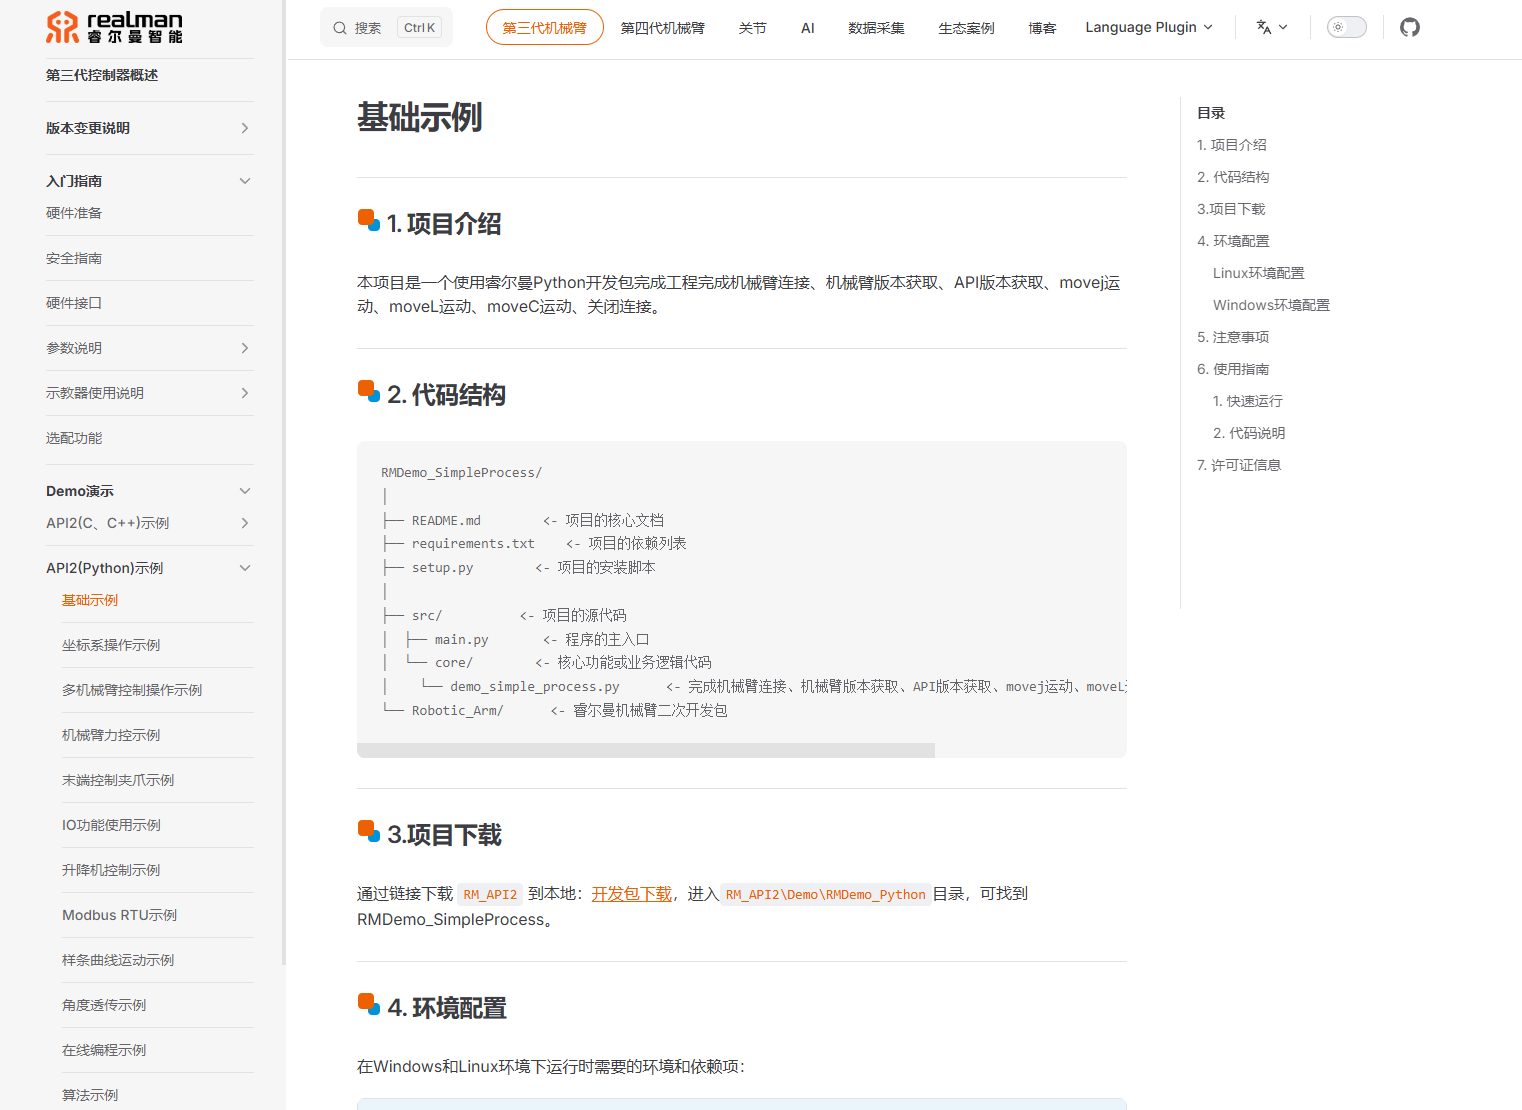Select the 第三代机械臂 pill toggle
1522x1110 pixels.
(544, 27)
